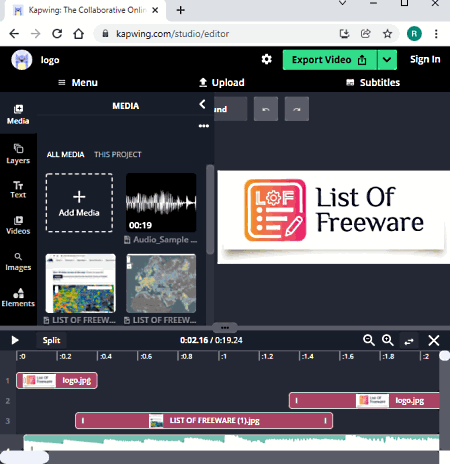Screen dimensions: 450x464
Task: Click the timeline horizontal scrollbar handle
Action: (x=25, y=457)
